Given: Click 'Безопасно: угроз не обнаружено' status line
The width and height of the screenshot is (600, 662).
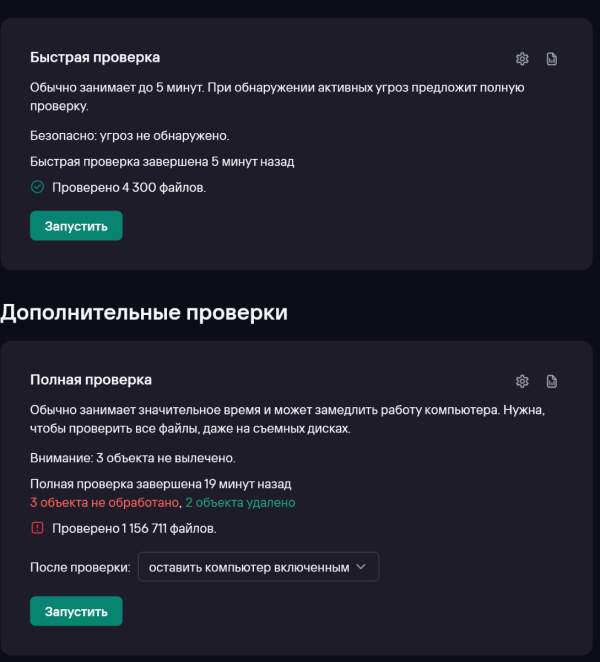Looking at the screenshot, I should (x=130, y=135).
